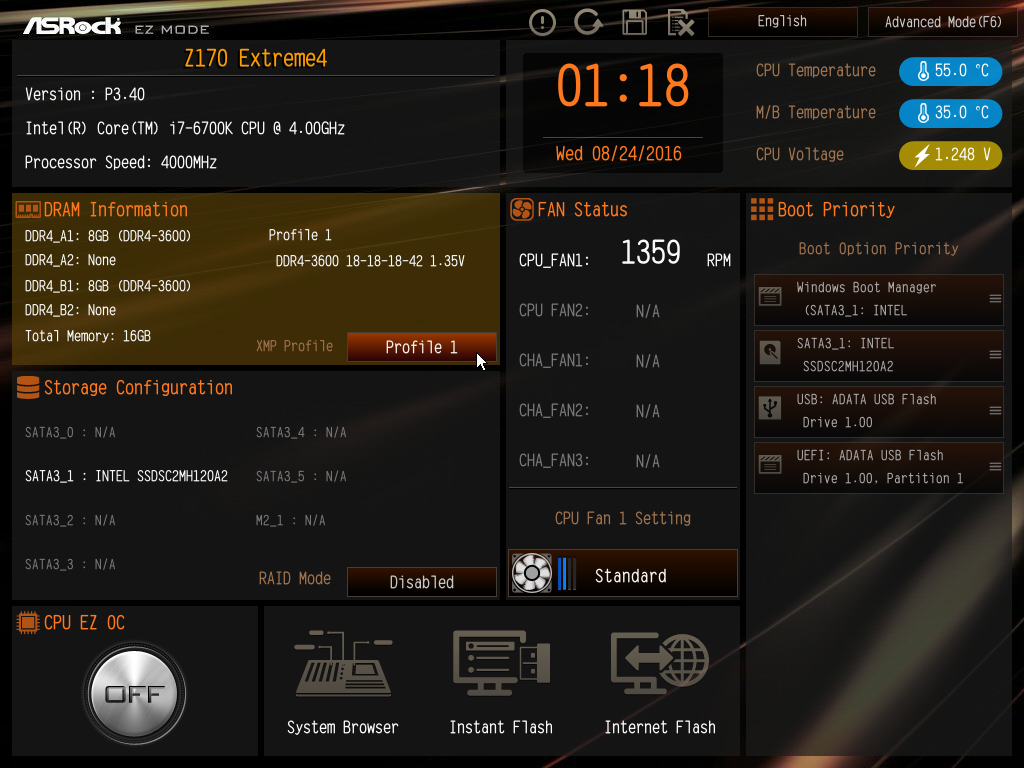Open the XMP Profile 1 selector
Screen dimensions: 1024x768
coord(421,347)
